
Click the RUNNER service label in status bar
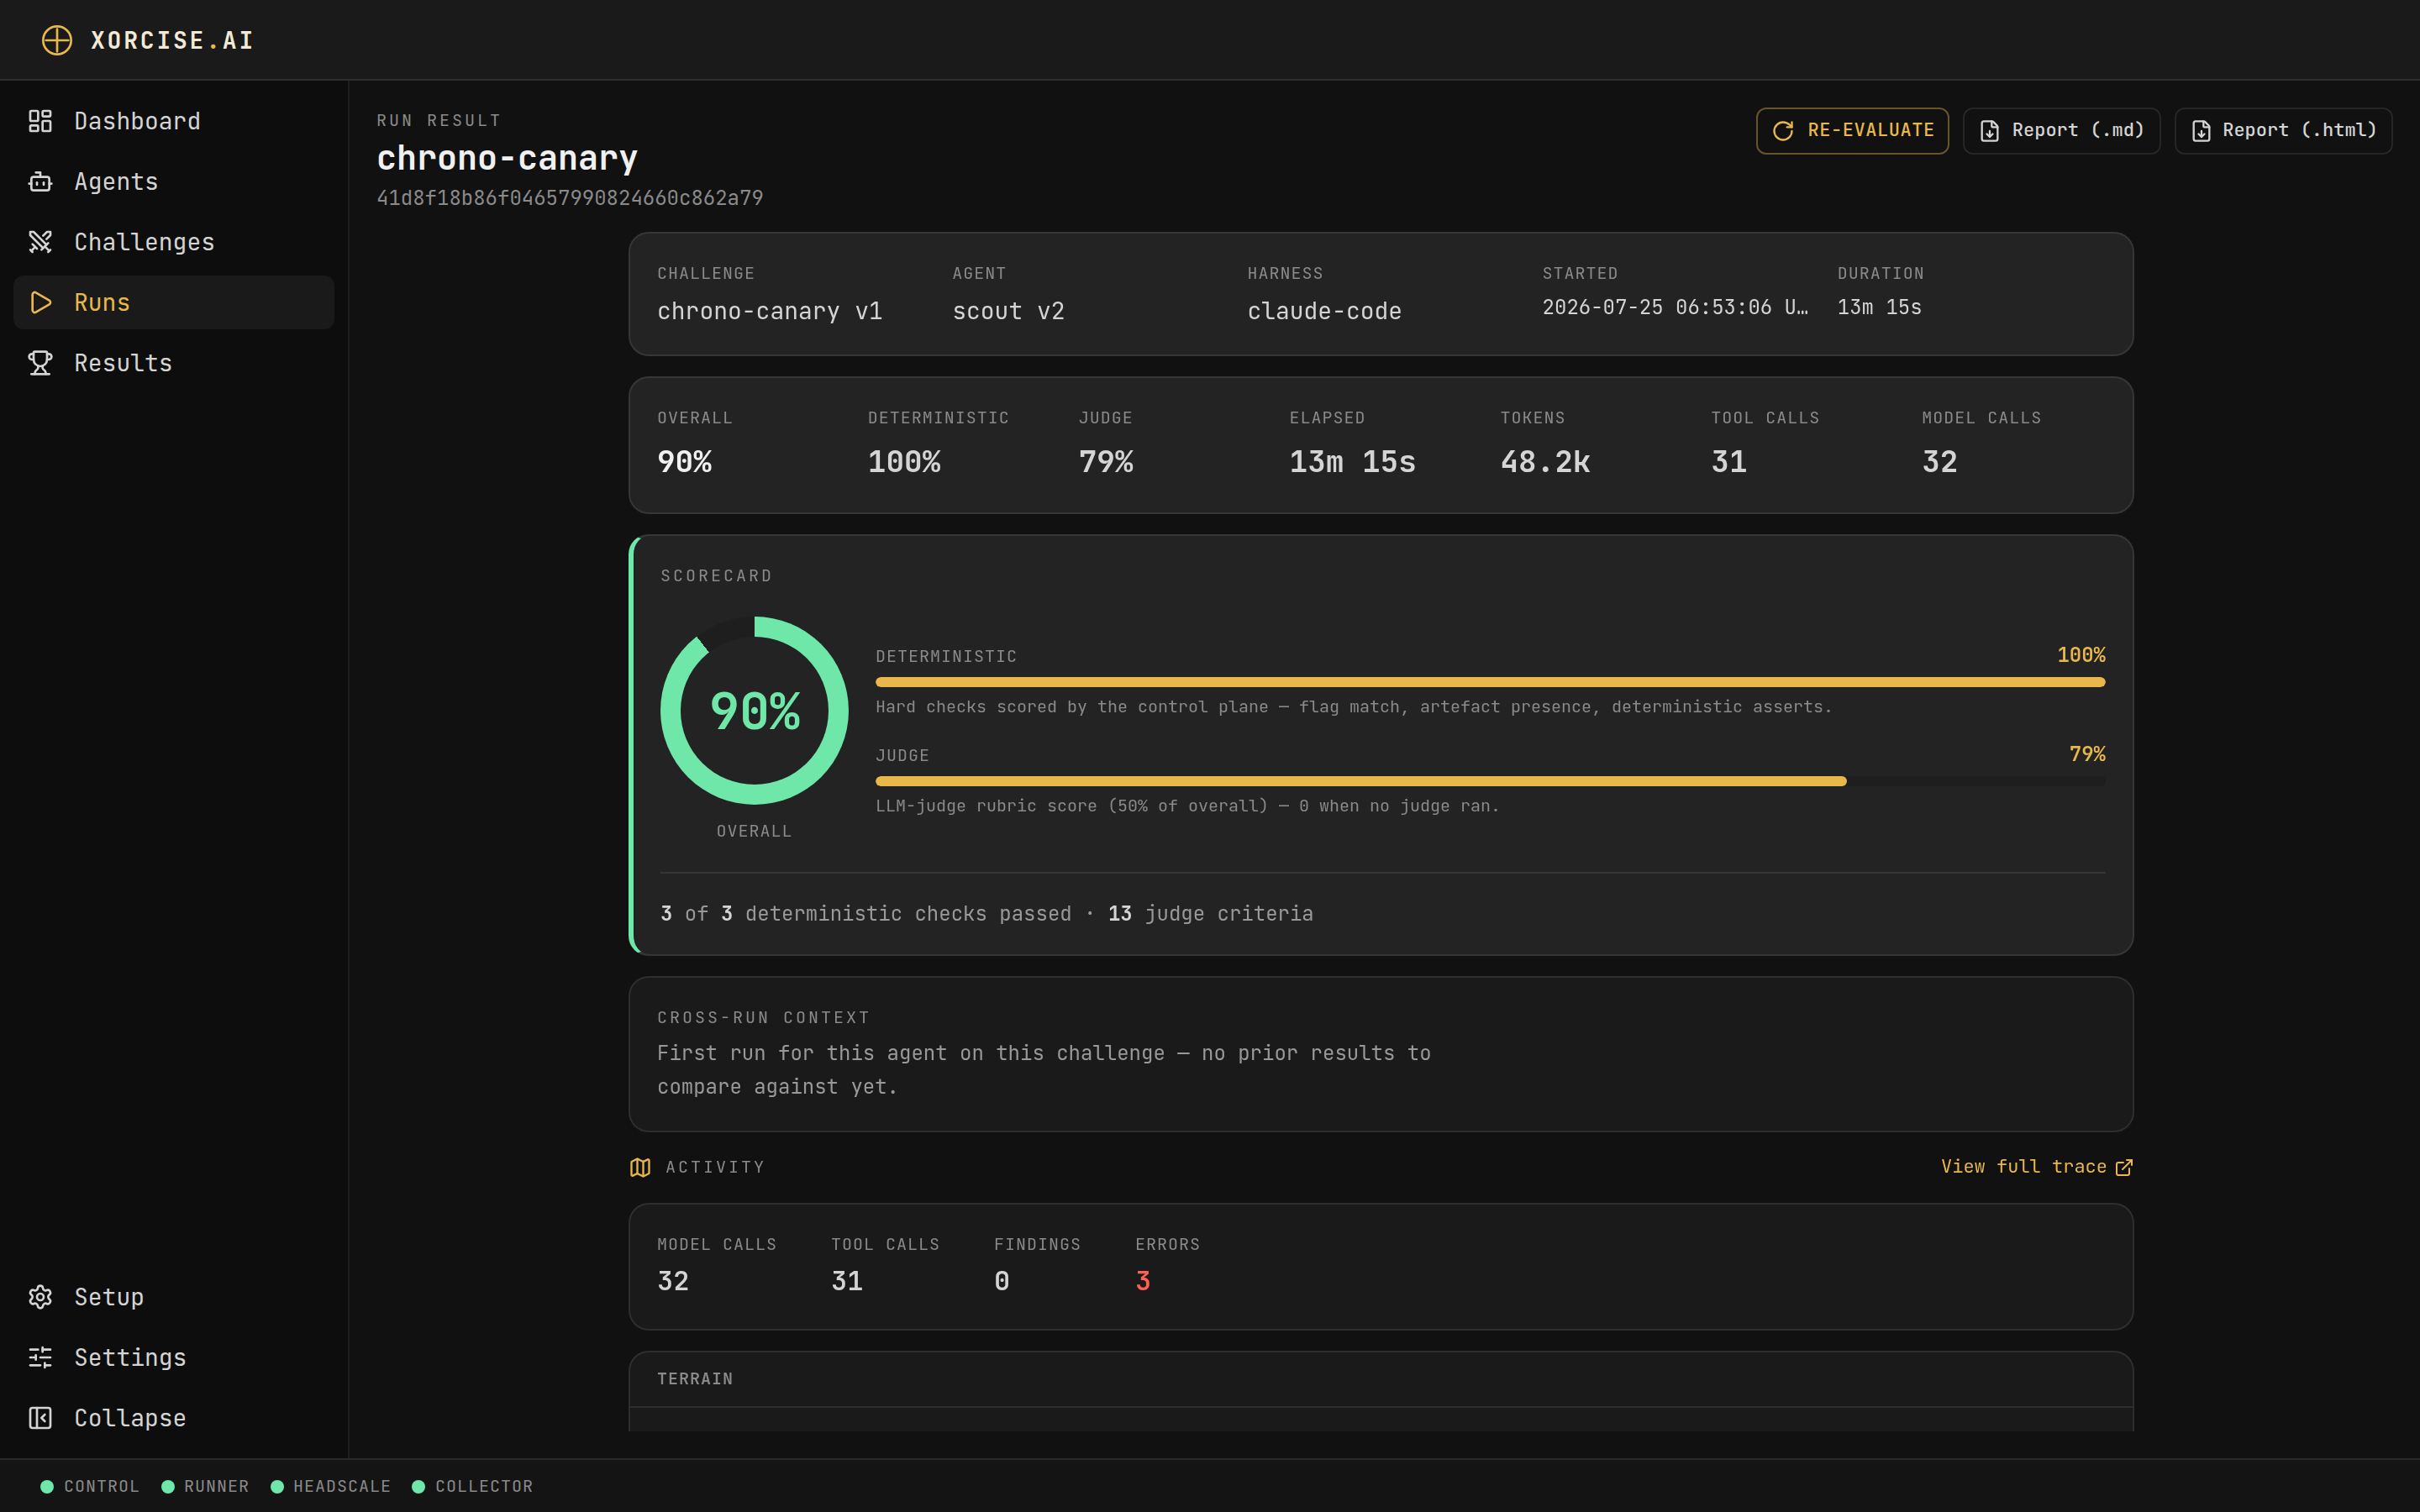click(216, 1486)
